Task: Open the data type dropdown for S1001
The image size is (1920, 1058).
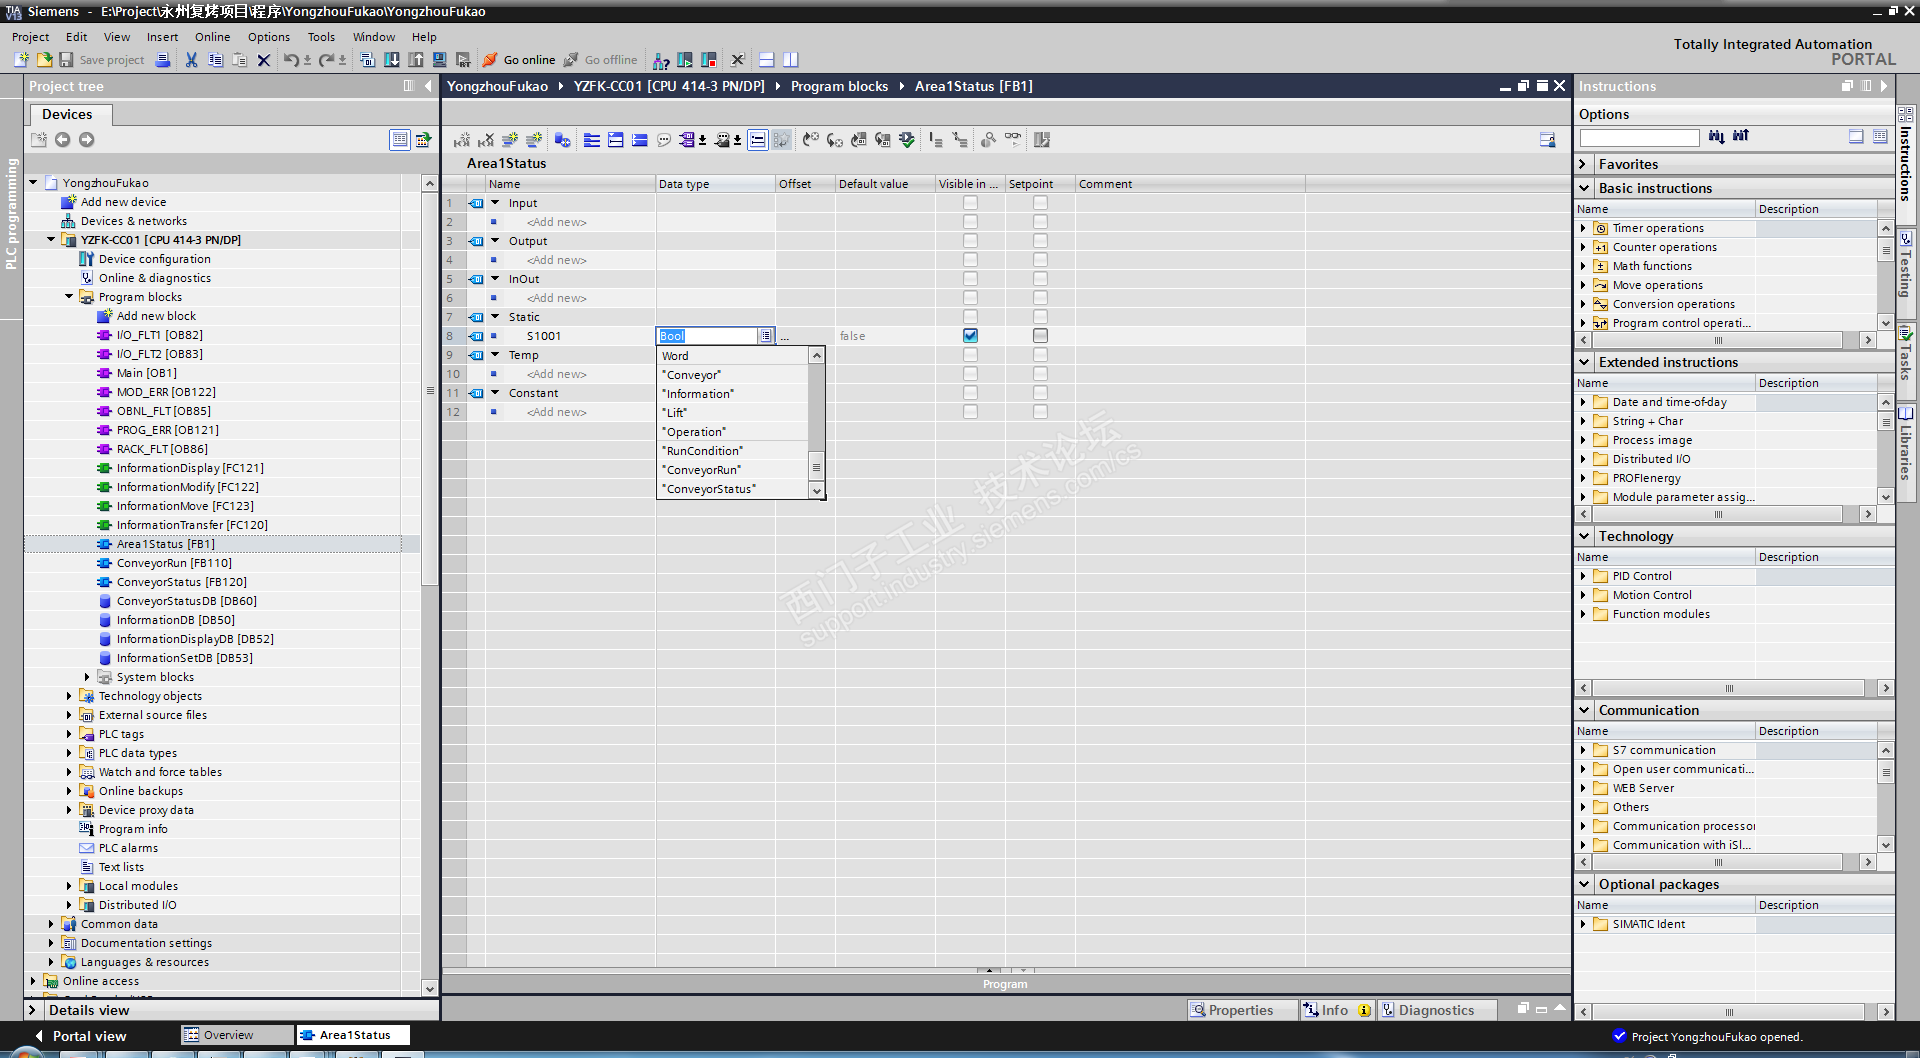Action: 766,336
